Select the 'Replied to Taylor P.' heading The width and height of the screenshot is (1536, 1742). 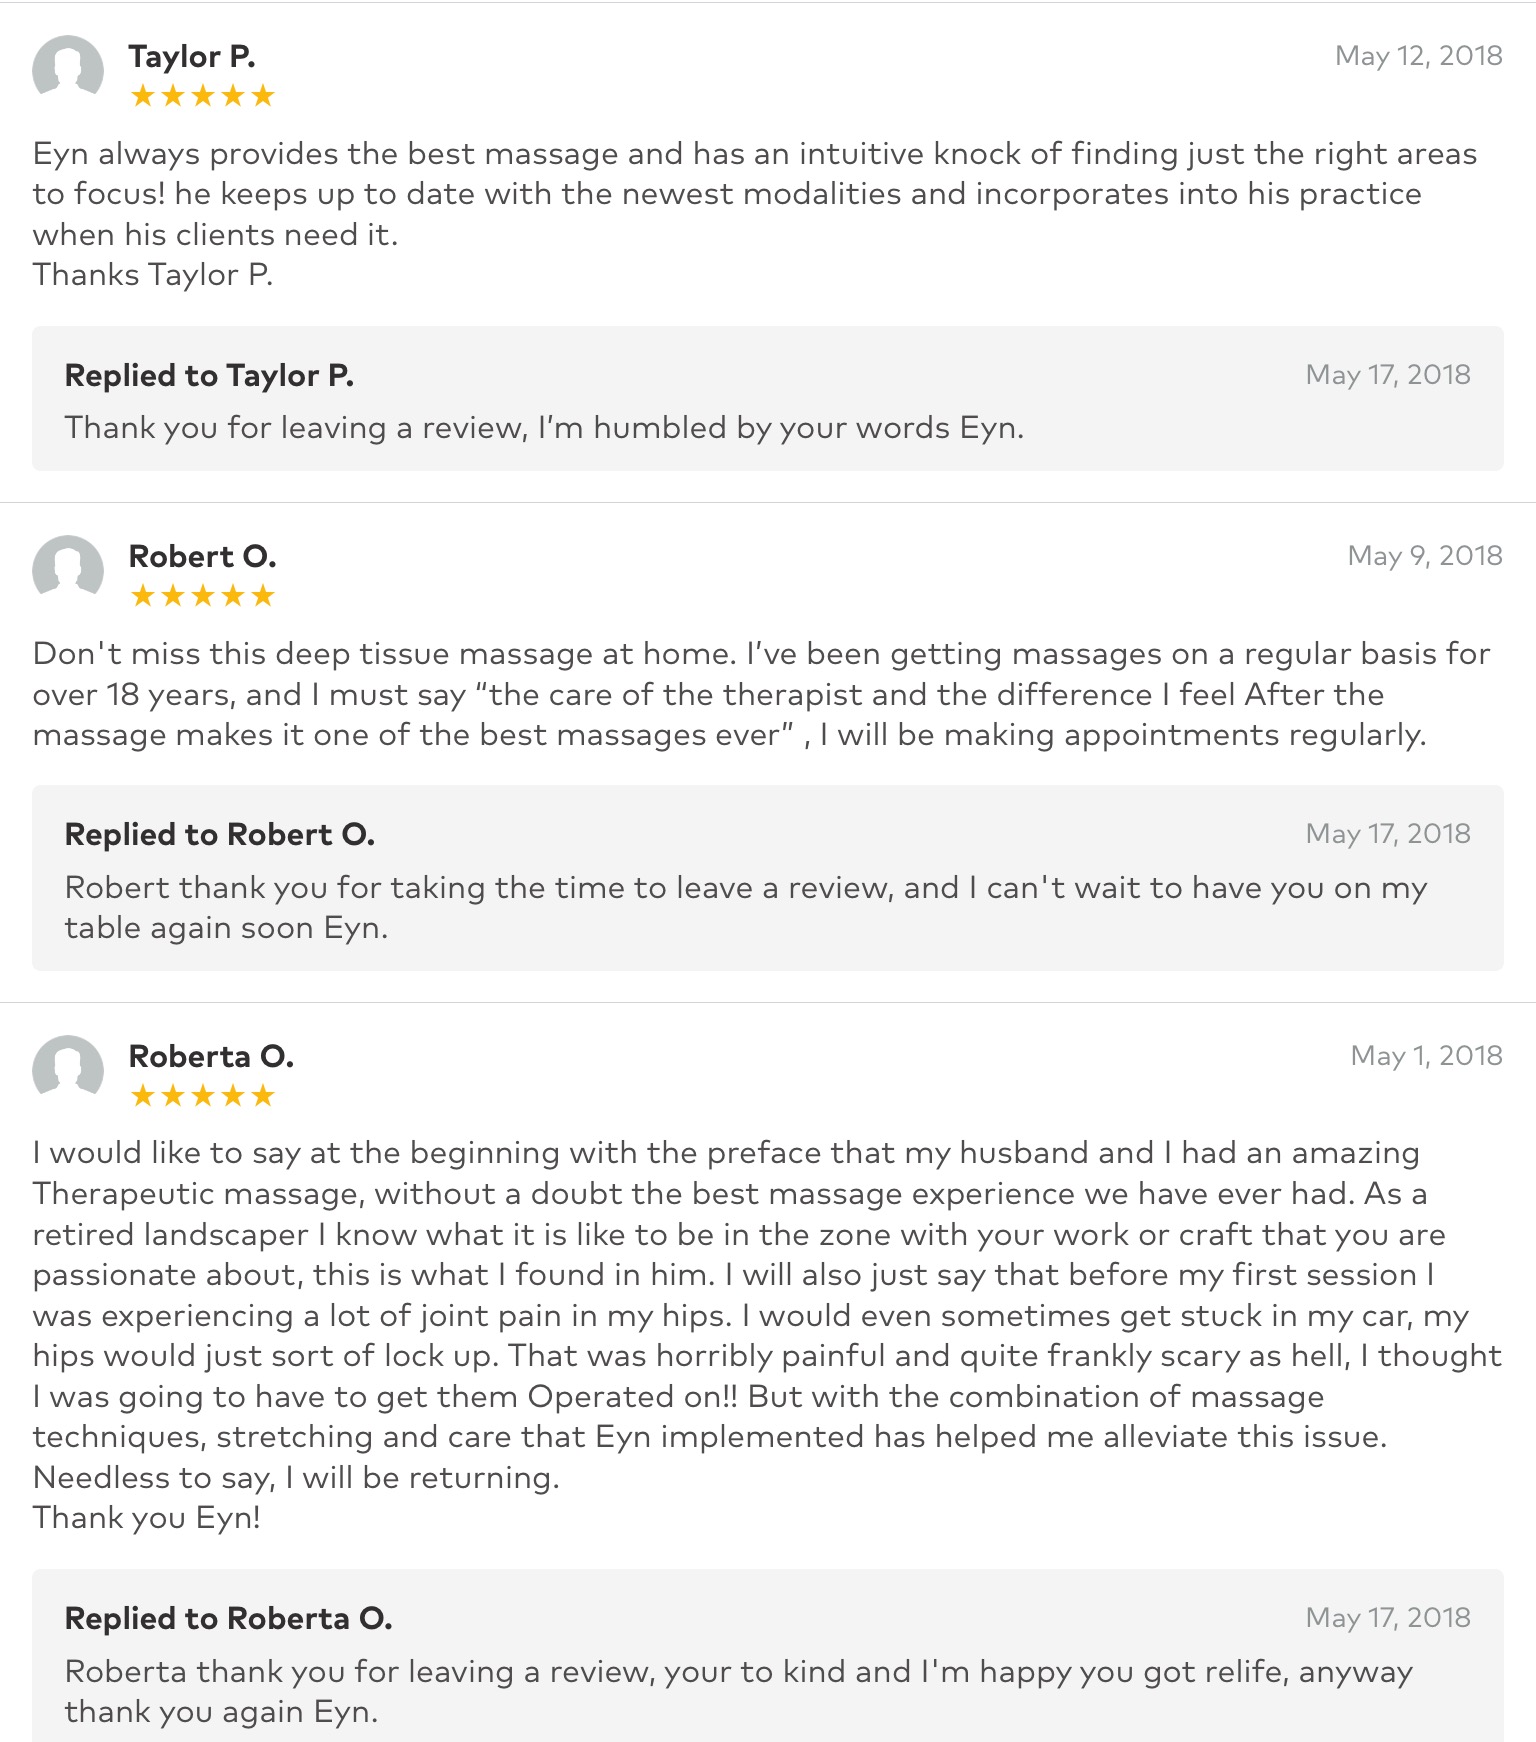(209, 376)
